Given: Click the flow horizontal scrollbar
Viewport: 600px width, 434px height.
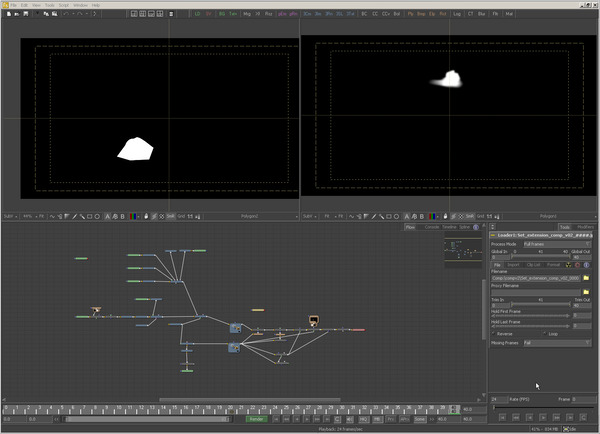Looking at the screenshot, I should pos(249,400).
